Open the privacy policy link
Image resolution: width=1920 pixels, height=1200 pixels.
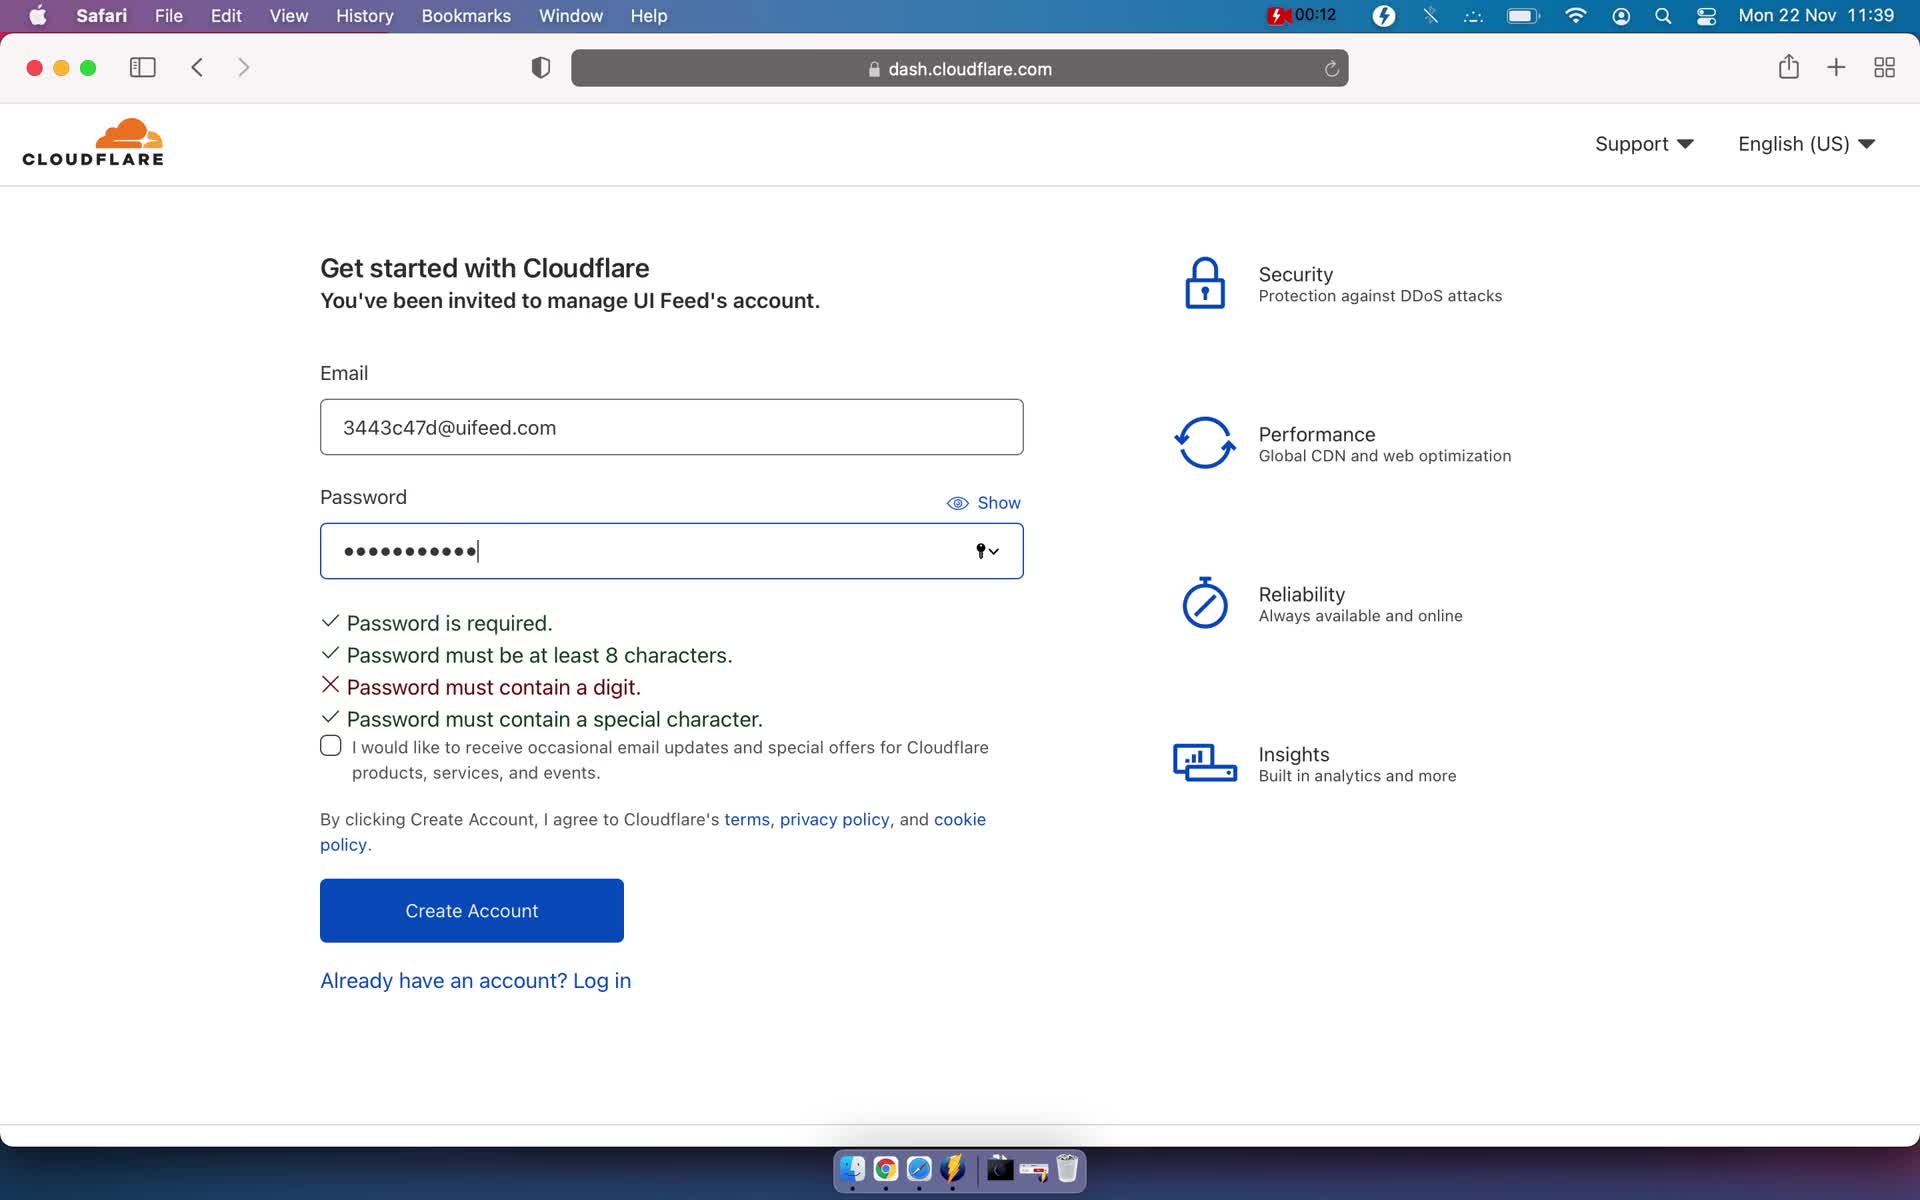click(835, 820)
